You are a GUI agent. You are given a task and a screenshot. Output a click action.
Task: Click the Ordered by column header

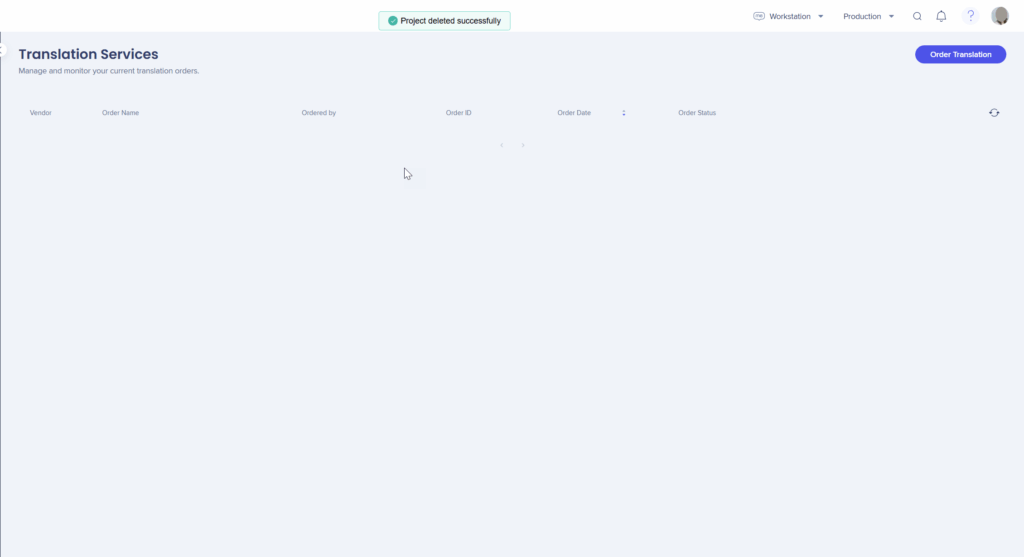click(319, 113)
